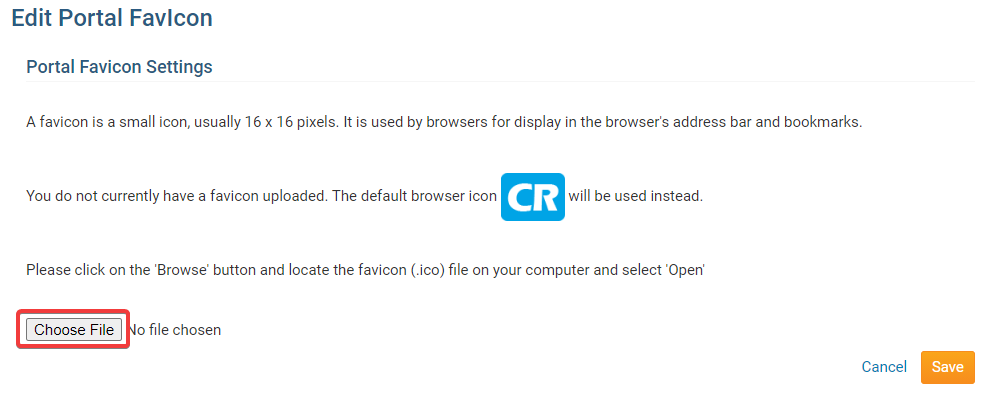Click the 'No file chosen' label
The height and width of the screenshot is (410, 993).
pos(175,330)
